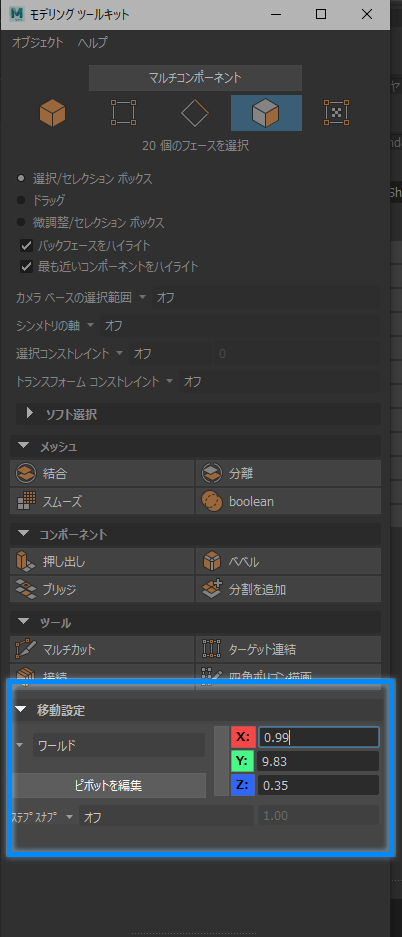Open the オブジェクト menu

[37, 42]
